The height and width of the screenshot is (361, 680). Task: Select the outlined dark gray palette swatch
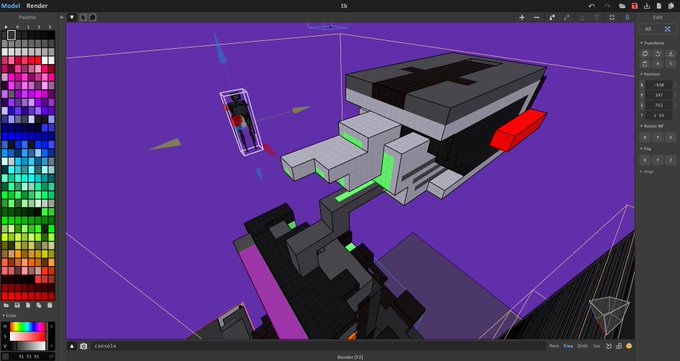point(11,35)
